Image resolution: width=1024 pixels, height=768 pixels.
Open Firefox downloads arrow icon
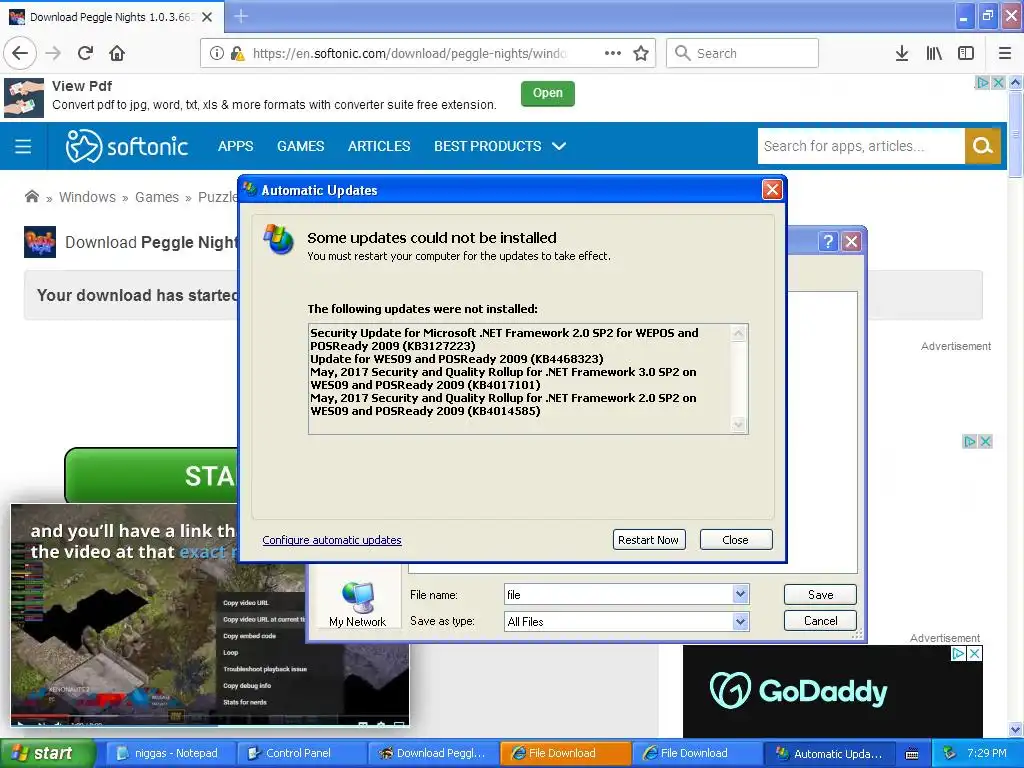point(902,53)
